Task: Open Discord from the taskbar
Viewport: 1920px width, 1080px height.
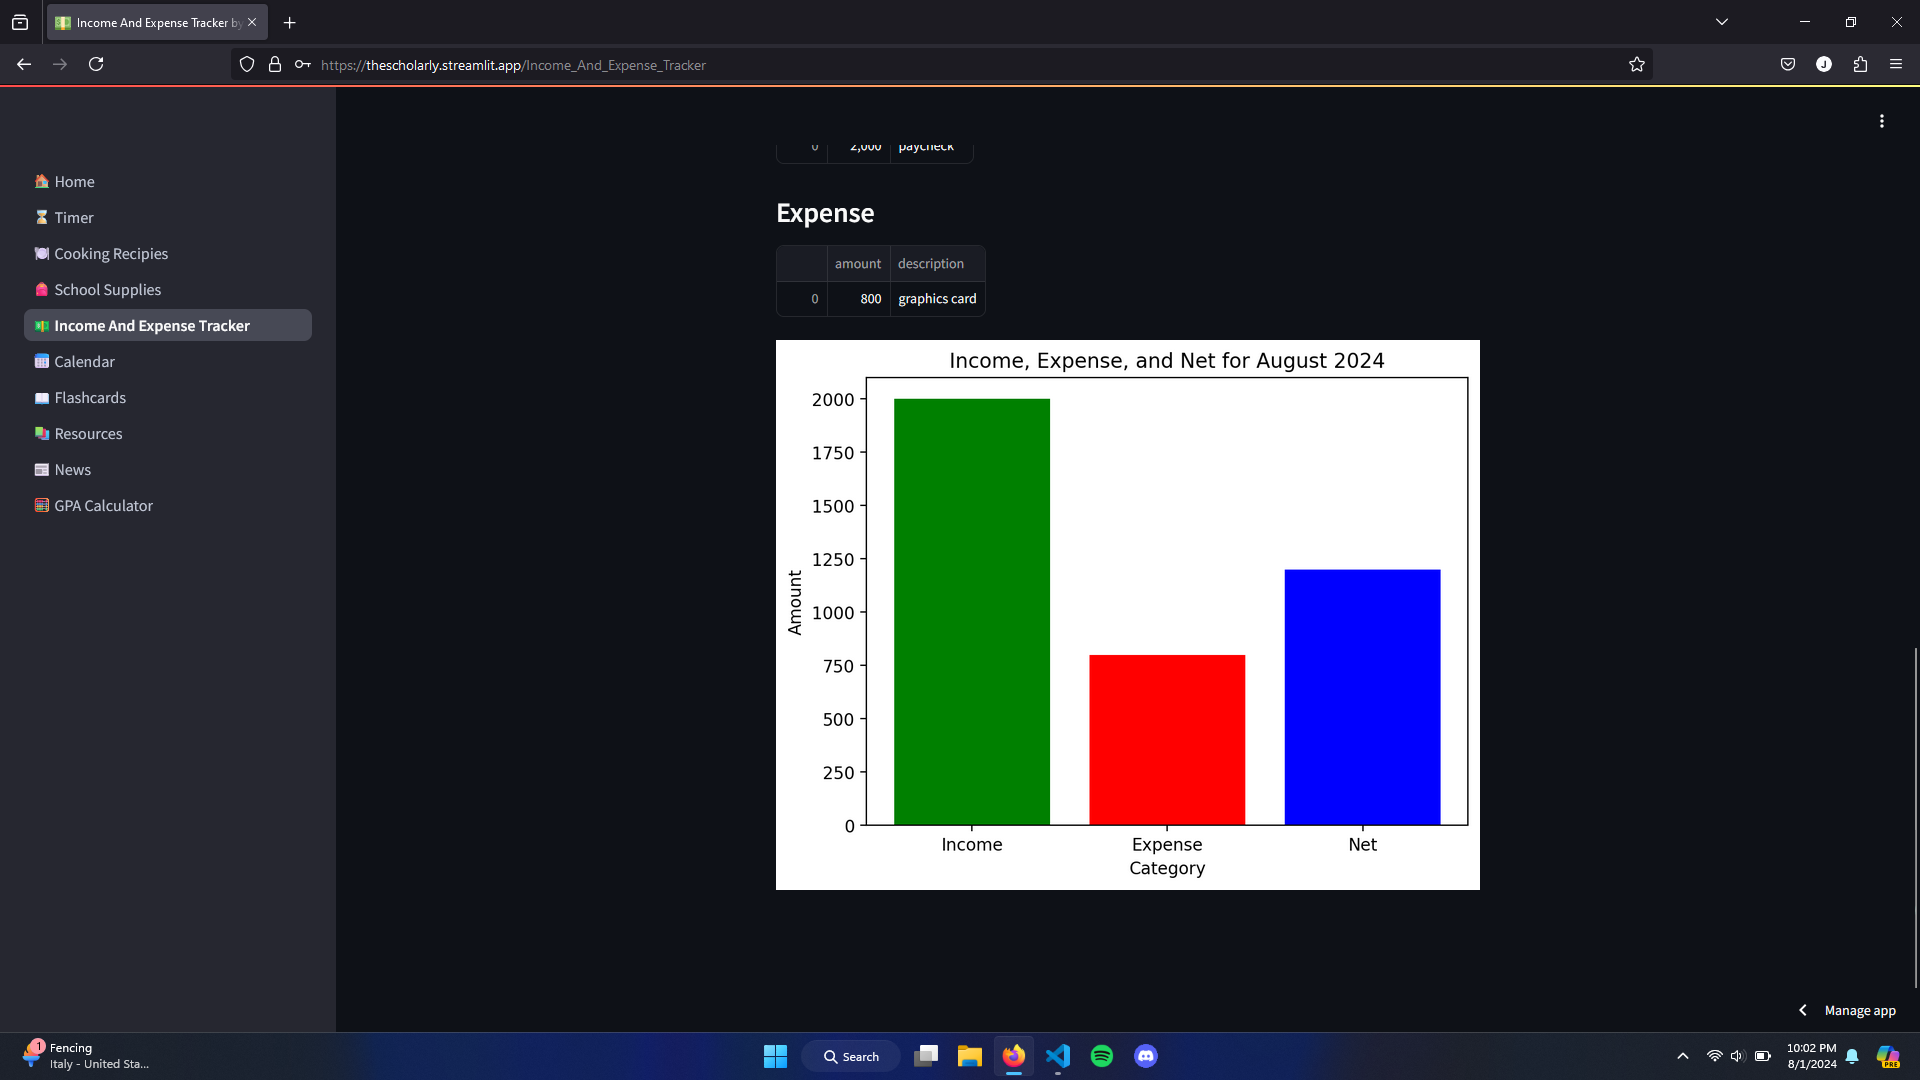Action: point(1145,1056)
